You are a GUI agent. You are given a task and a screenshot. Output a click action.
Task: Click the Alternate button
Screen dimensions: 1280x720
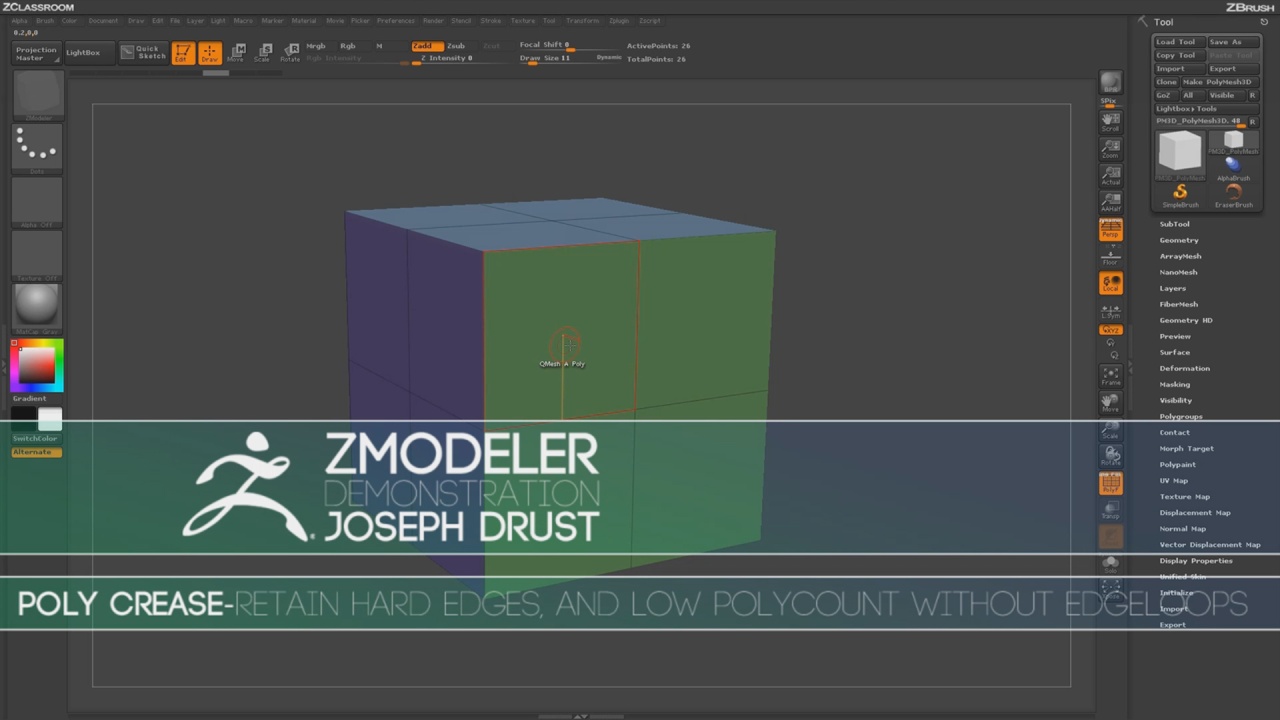click(x=36, y=452)
